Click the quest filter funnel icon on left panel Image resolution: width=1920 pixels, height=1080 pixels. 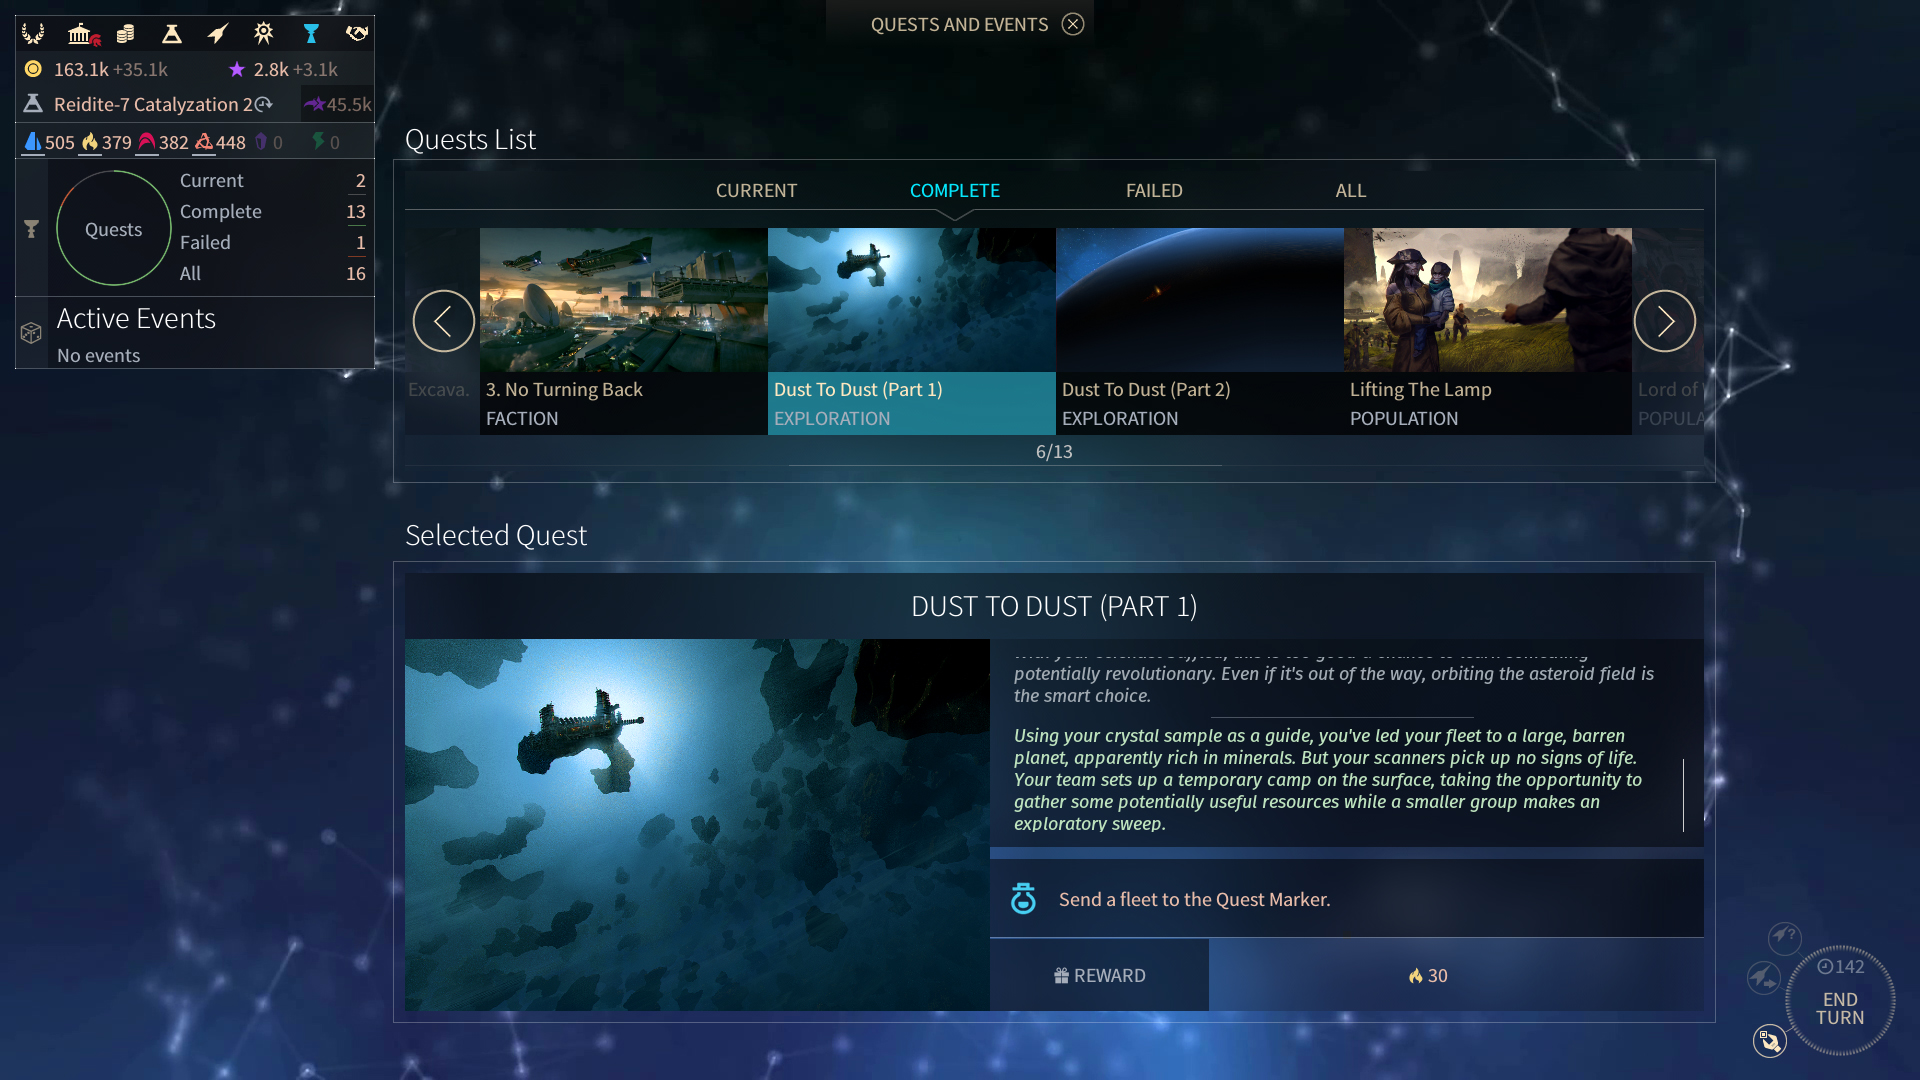point(31,228)
